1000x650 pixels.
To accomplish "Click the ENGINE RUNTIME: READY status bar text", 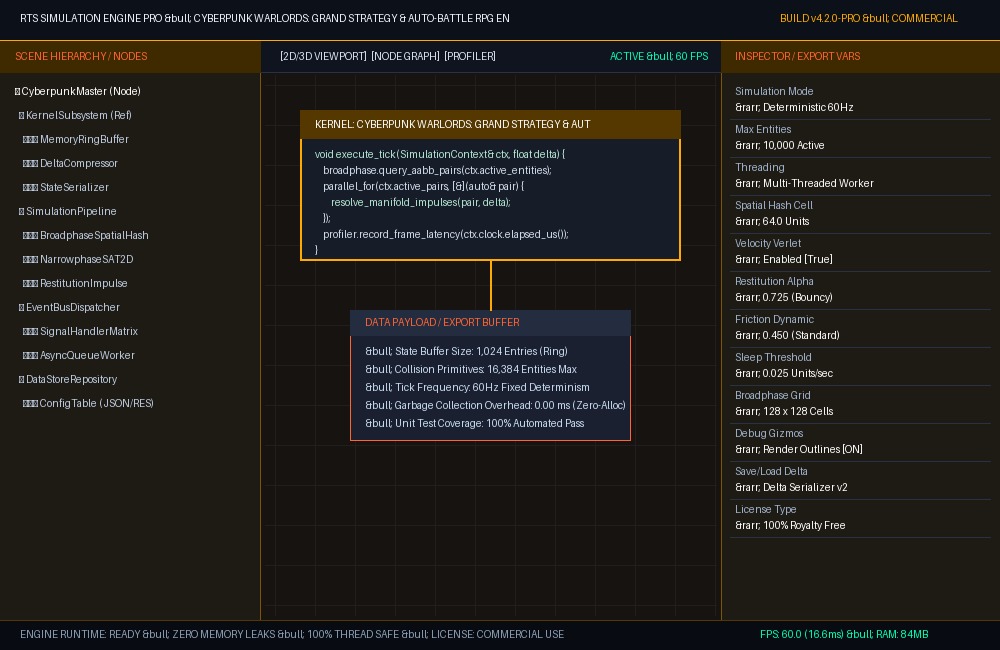I will (x=292, y=634).
